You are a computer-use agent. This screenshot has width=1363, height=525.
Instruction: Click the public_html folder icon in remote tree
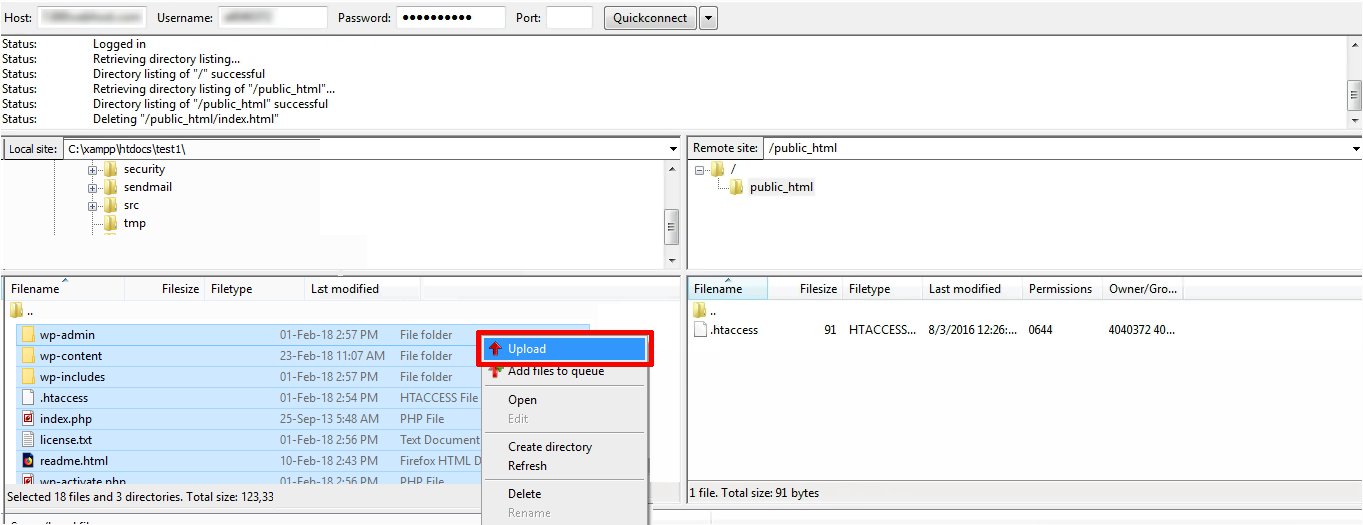736,187
